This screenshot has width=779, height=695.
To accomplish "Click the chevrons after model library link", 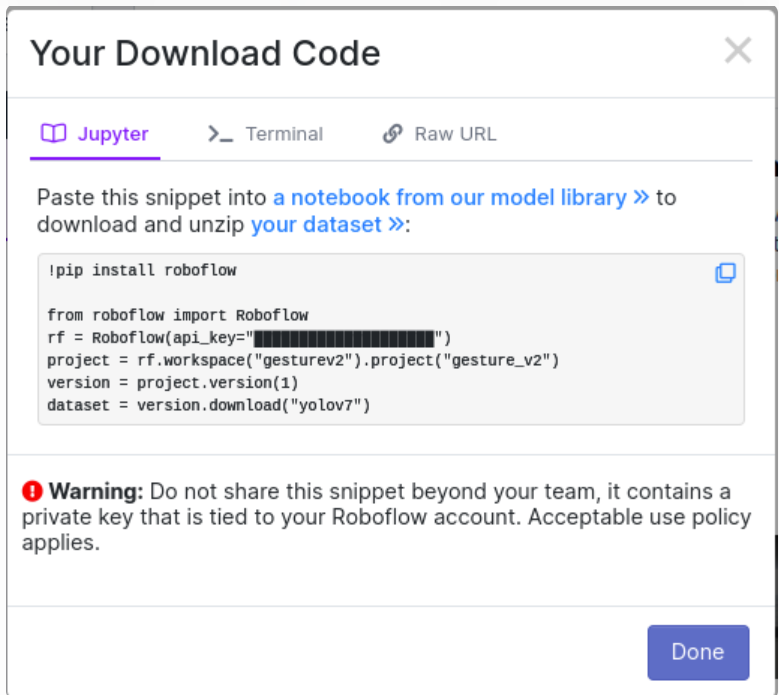I will point(642,197).
